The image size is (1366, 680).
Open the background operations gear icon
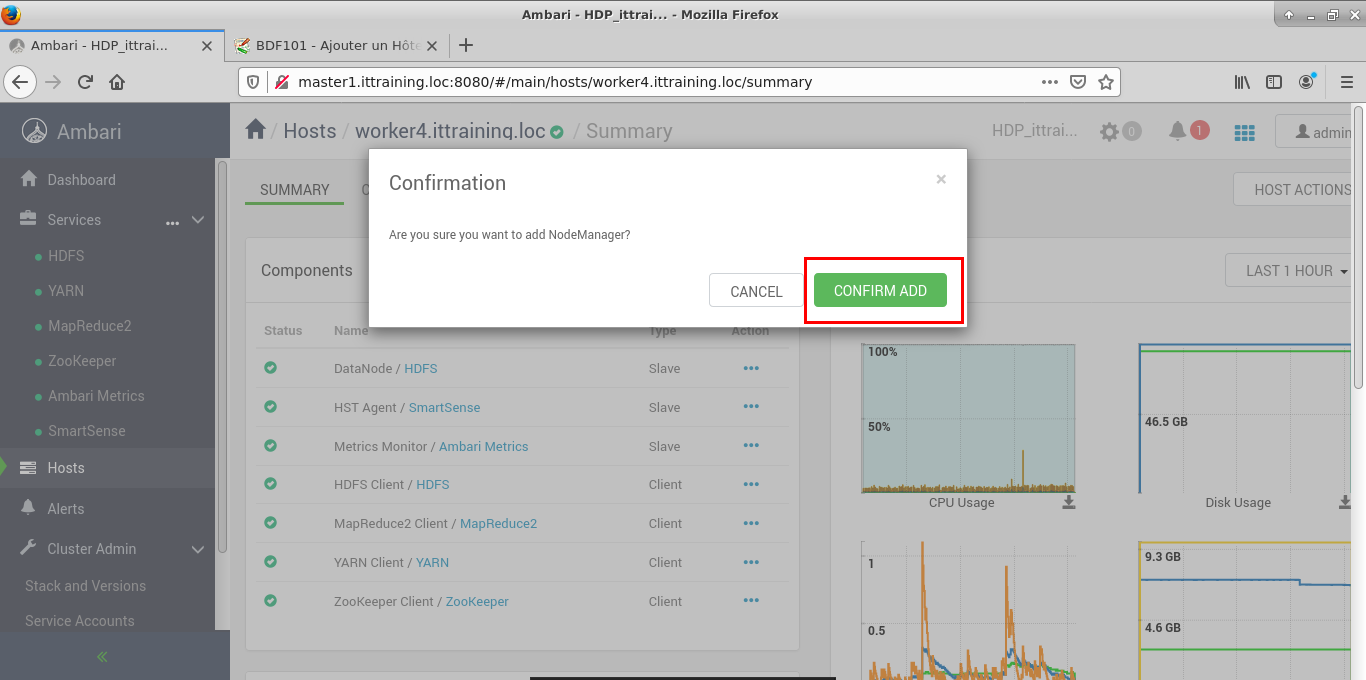(1109, 131)
